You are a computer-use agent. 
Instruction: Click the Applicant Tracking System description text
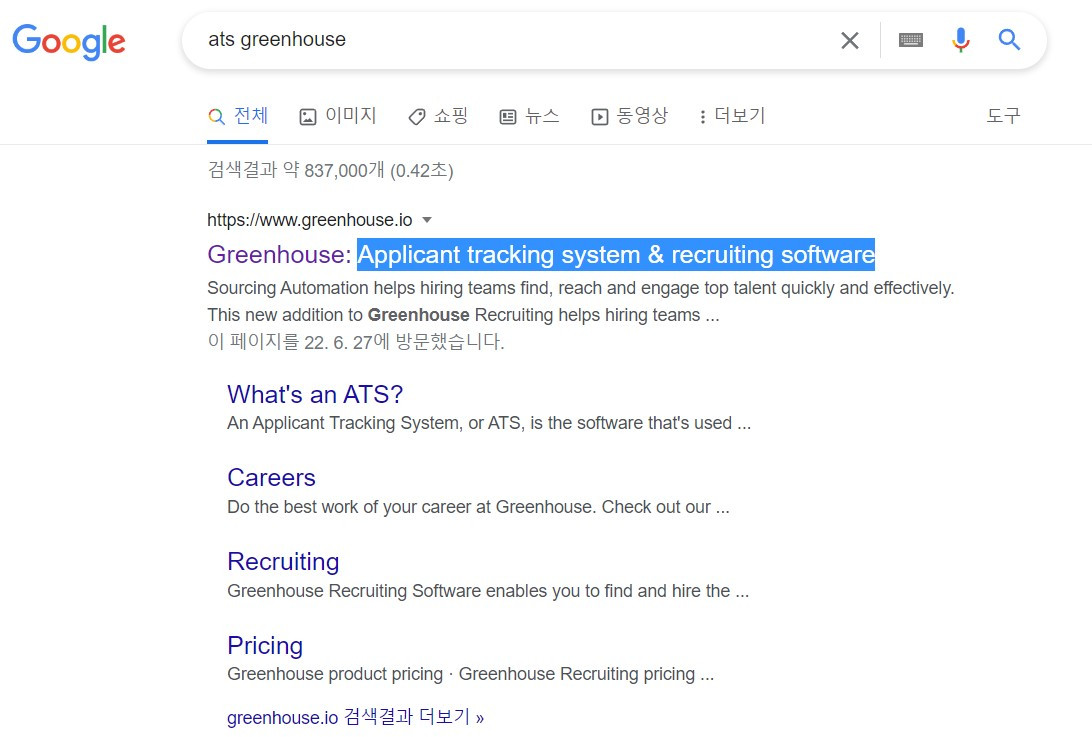click(489, 423)
